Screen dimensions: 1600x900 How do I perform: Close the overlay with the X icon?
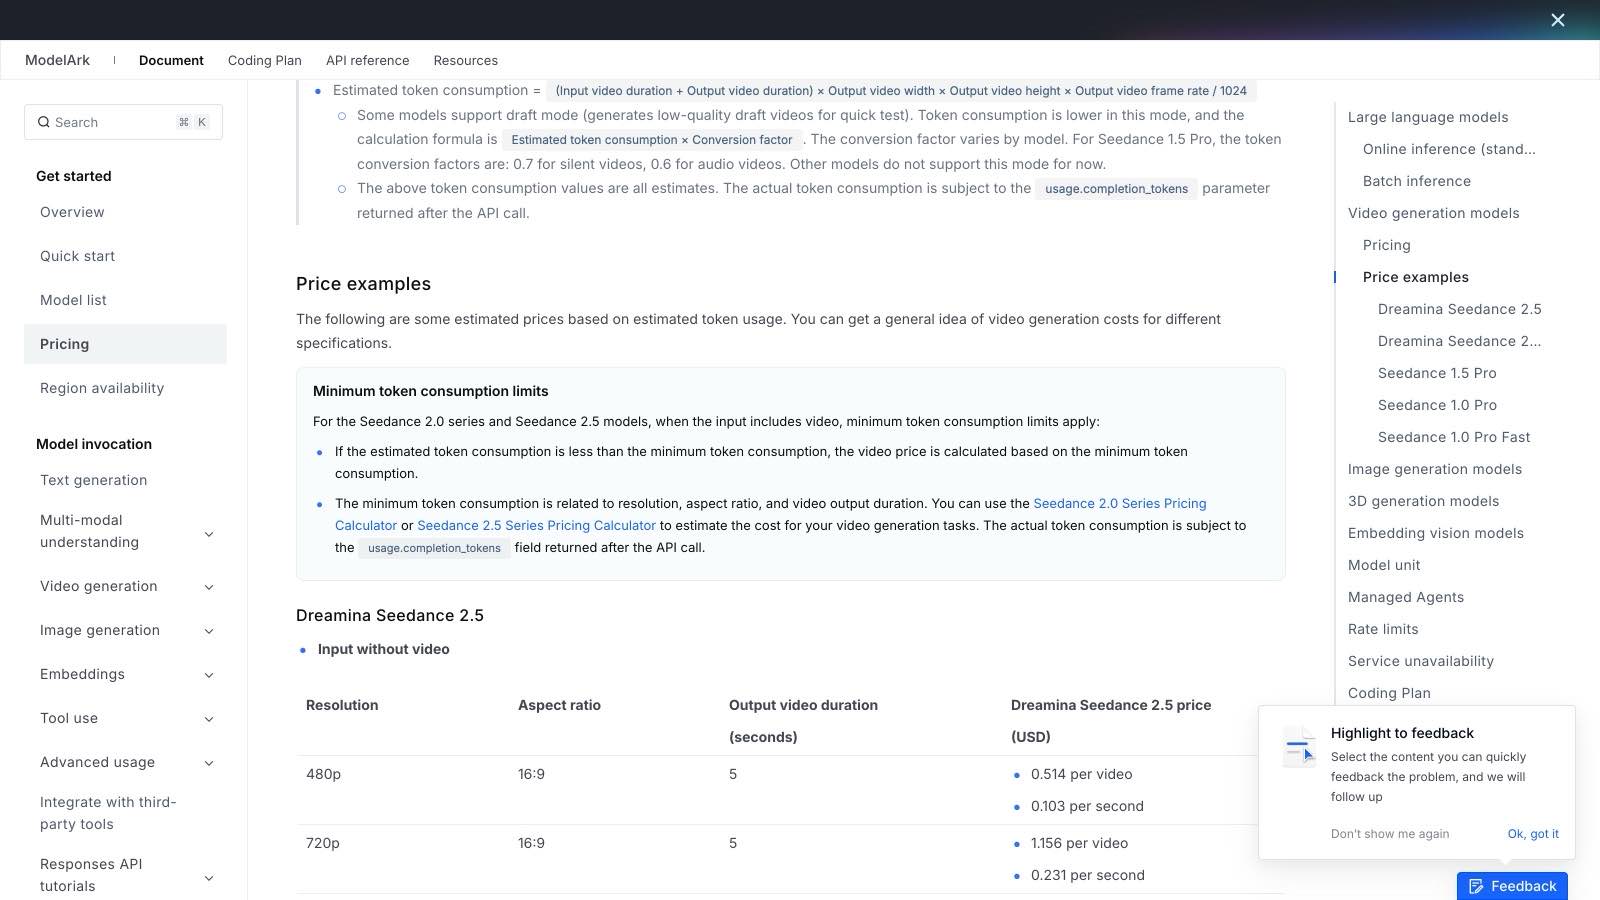coord(1558,20)
